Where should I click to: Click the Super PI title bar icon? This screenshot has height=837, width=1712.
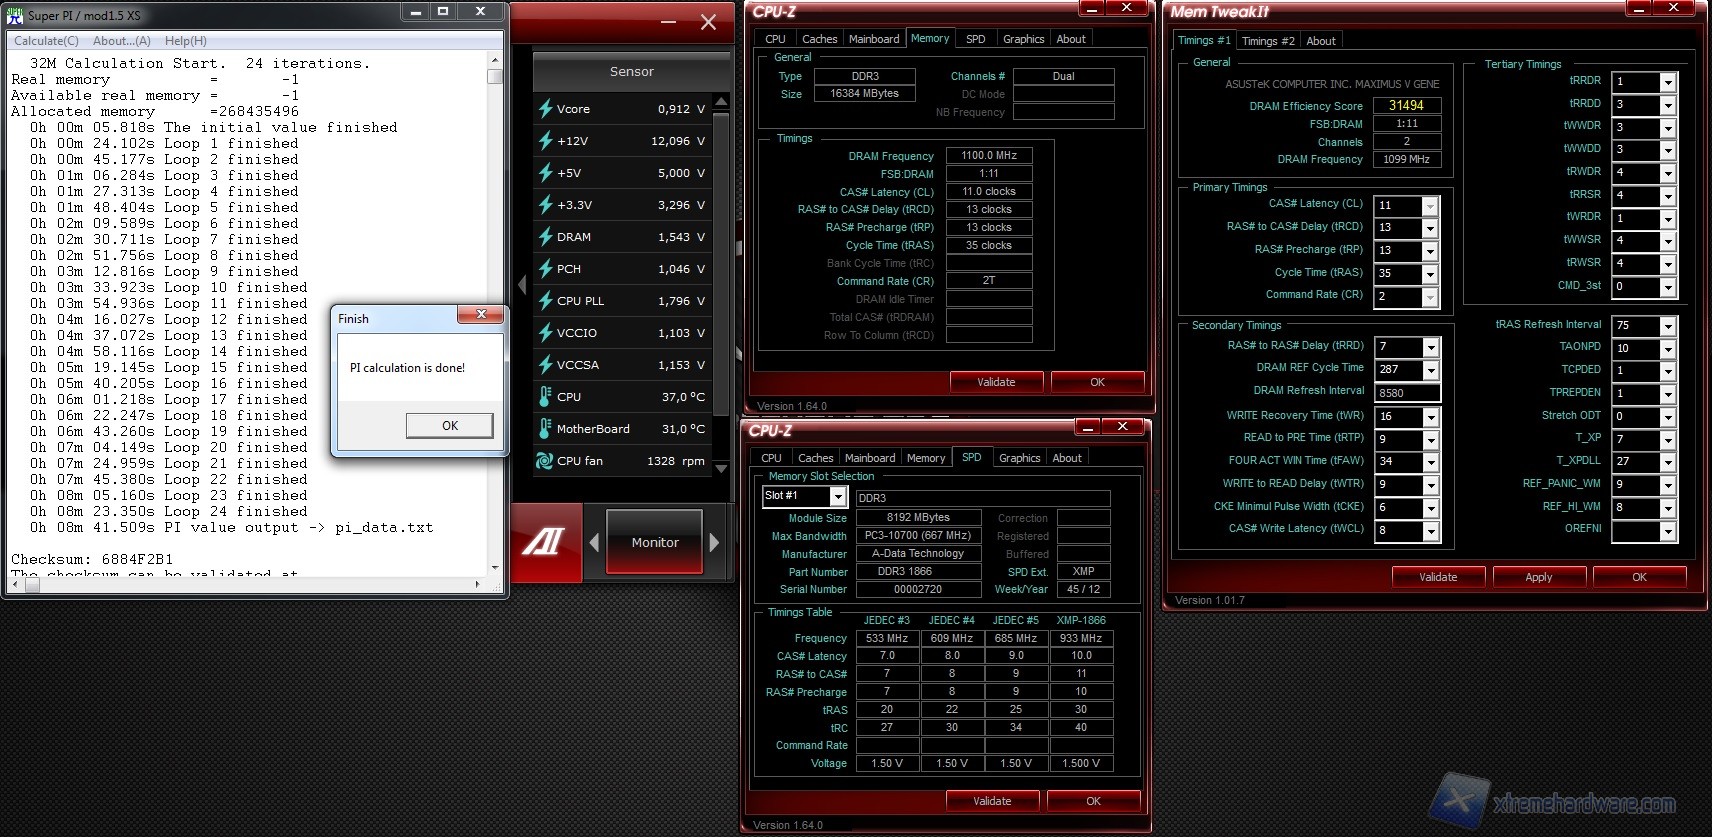(15, 15)
